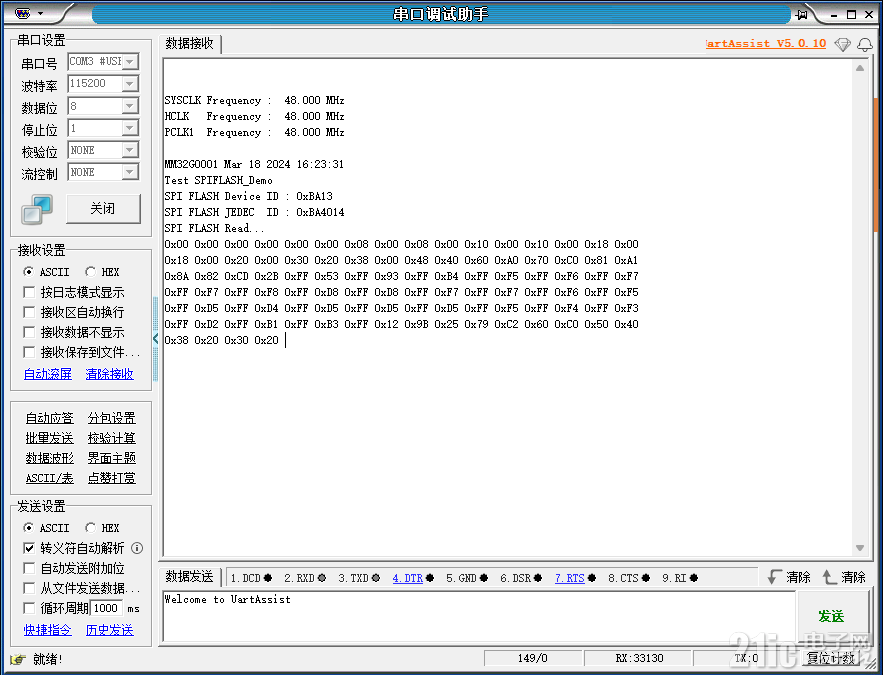The height and width of the screenshot is (675, 883).
Task: Open the checksum calculation (校验计算) link
Action: point(112,438)
